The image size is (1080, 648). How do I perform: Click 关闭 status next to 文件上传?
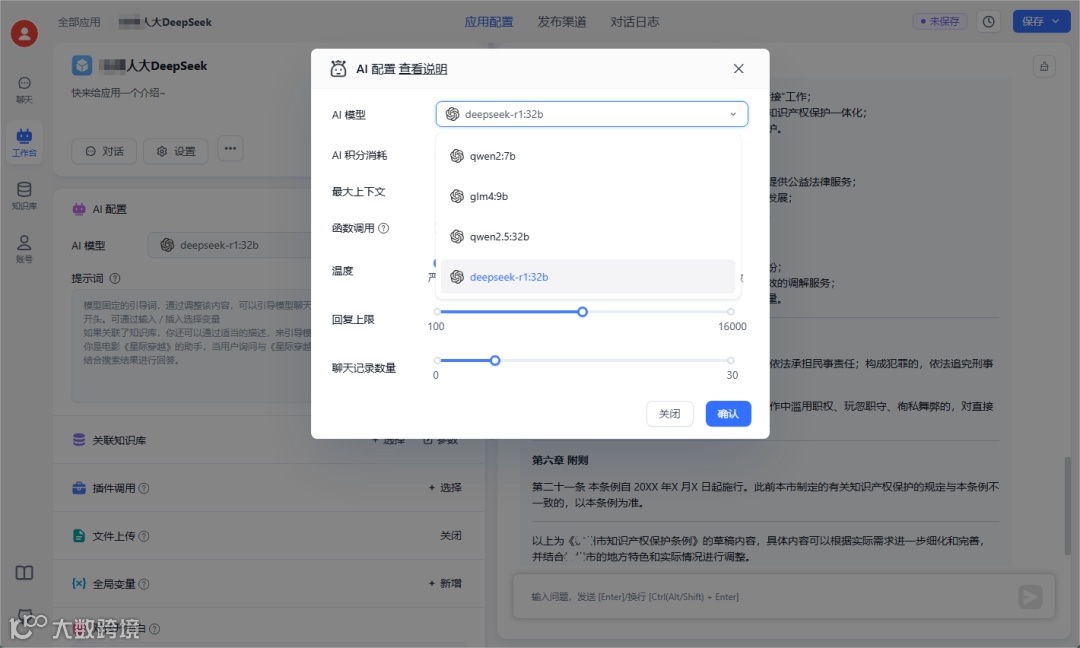[450, 536]
